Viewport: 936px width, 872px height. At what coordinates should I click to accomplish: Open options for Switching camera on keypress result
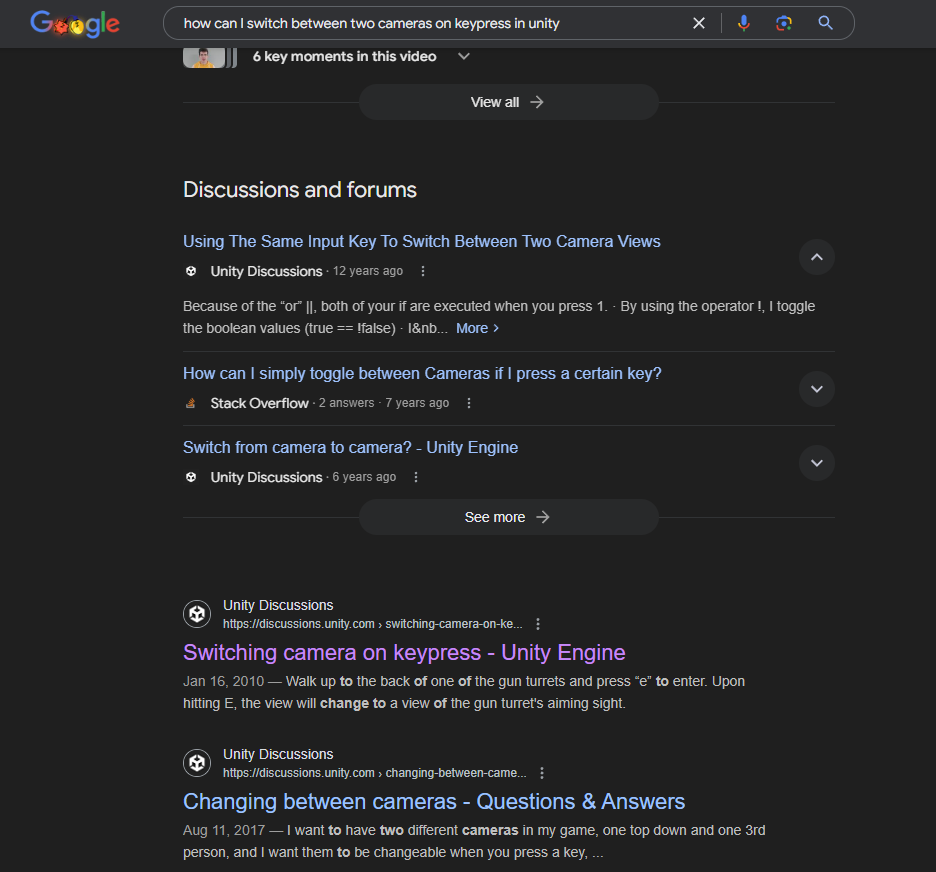[x=538, y=624]
